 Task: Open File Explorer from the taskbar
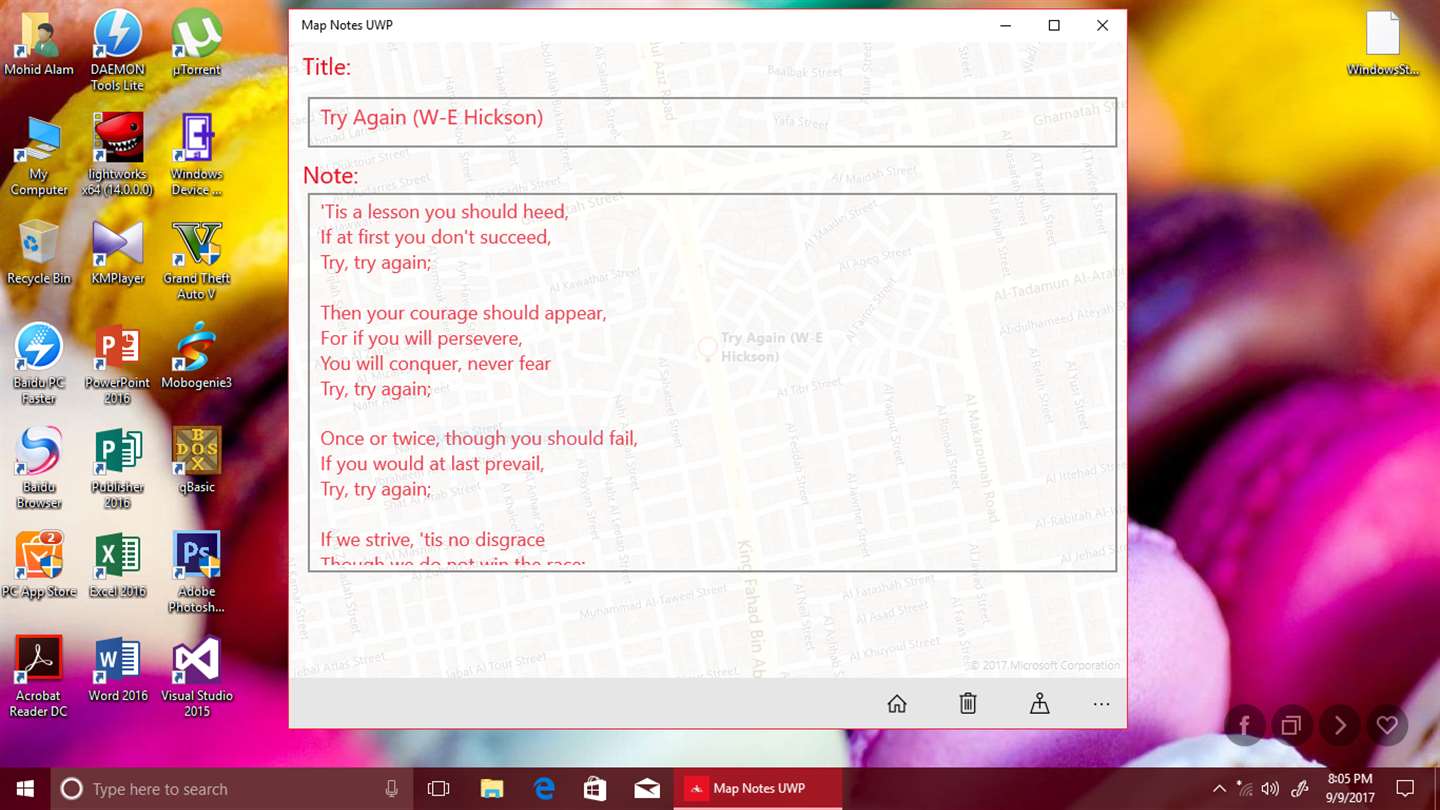pyautogui.click(x=491, y=789)
